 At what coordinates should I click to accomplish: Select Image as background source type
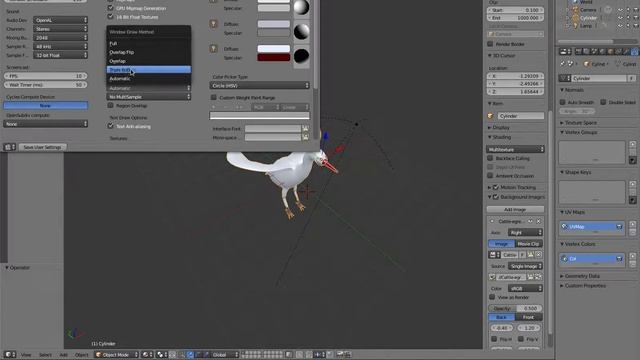pyautogui.click(x=502, y=244)
